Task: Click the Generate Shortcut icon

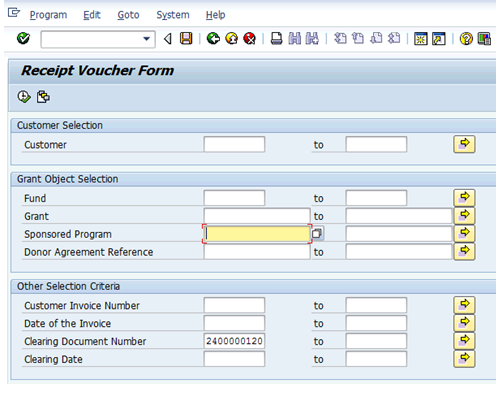Action: [x=439, y=39]
